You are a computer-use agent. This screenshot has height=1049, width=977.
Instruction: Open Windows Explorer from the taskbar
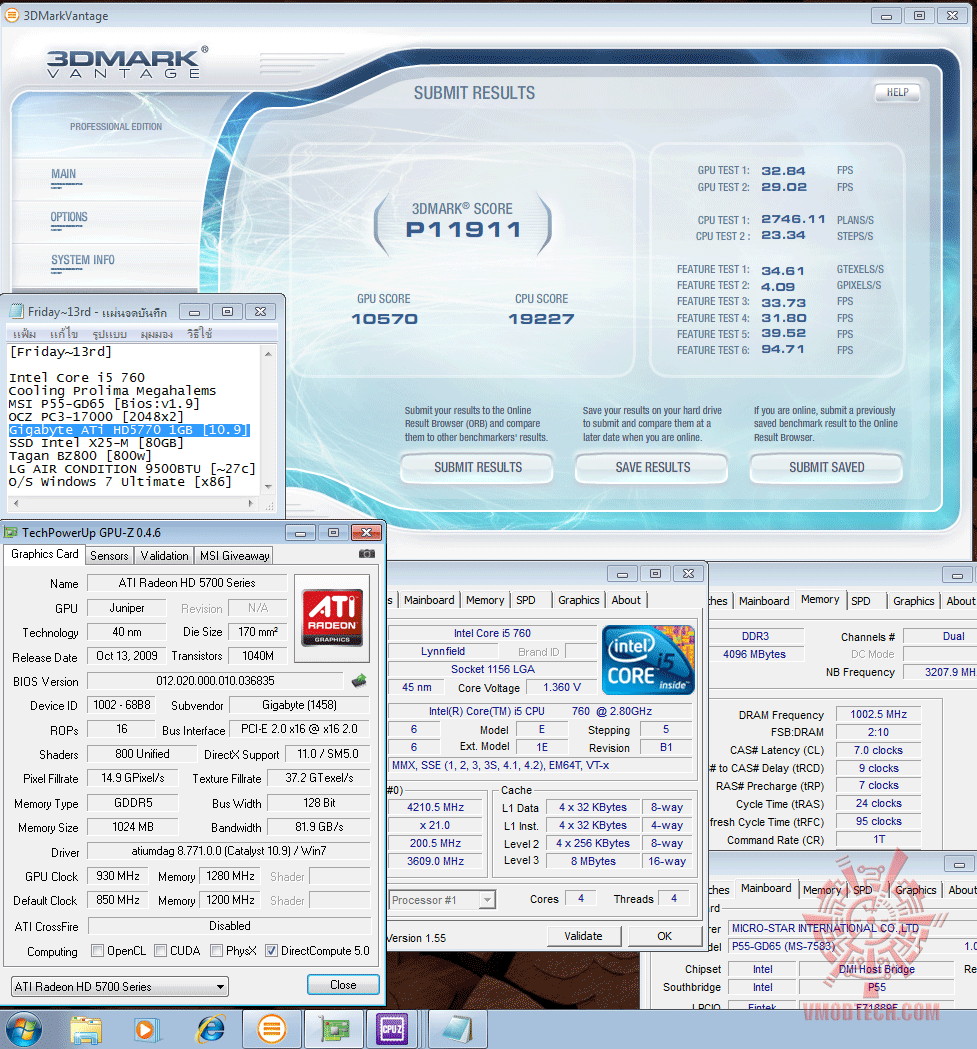point(86,1030)
